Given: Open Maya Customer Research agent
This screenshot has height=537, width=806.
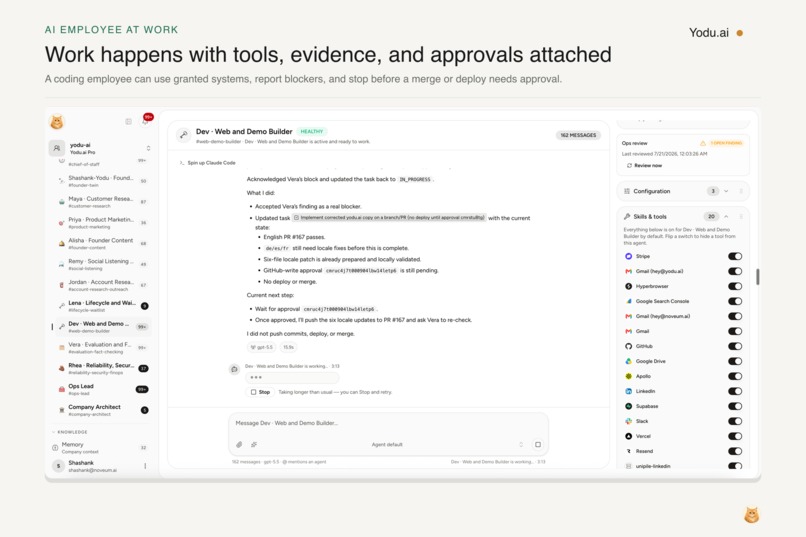Looking at the screenshot, I should click(101, 201).
